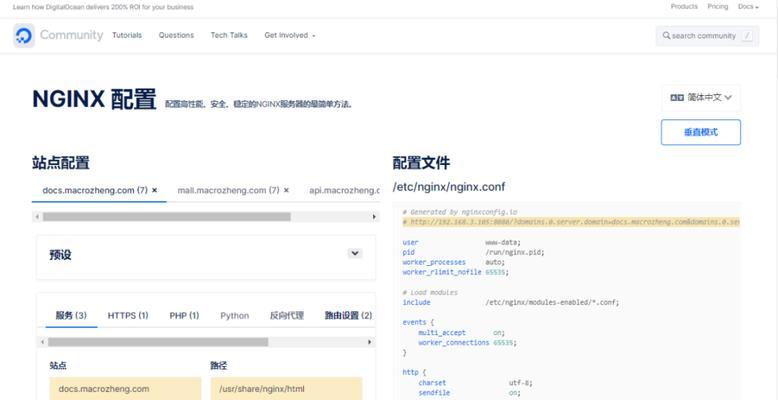Screen dimensions: 778x400
Task: Switch to the Python tab
Action: click(235, 316)
